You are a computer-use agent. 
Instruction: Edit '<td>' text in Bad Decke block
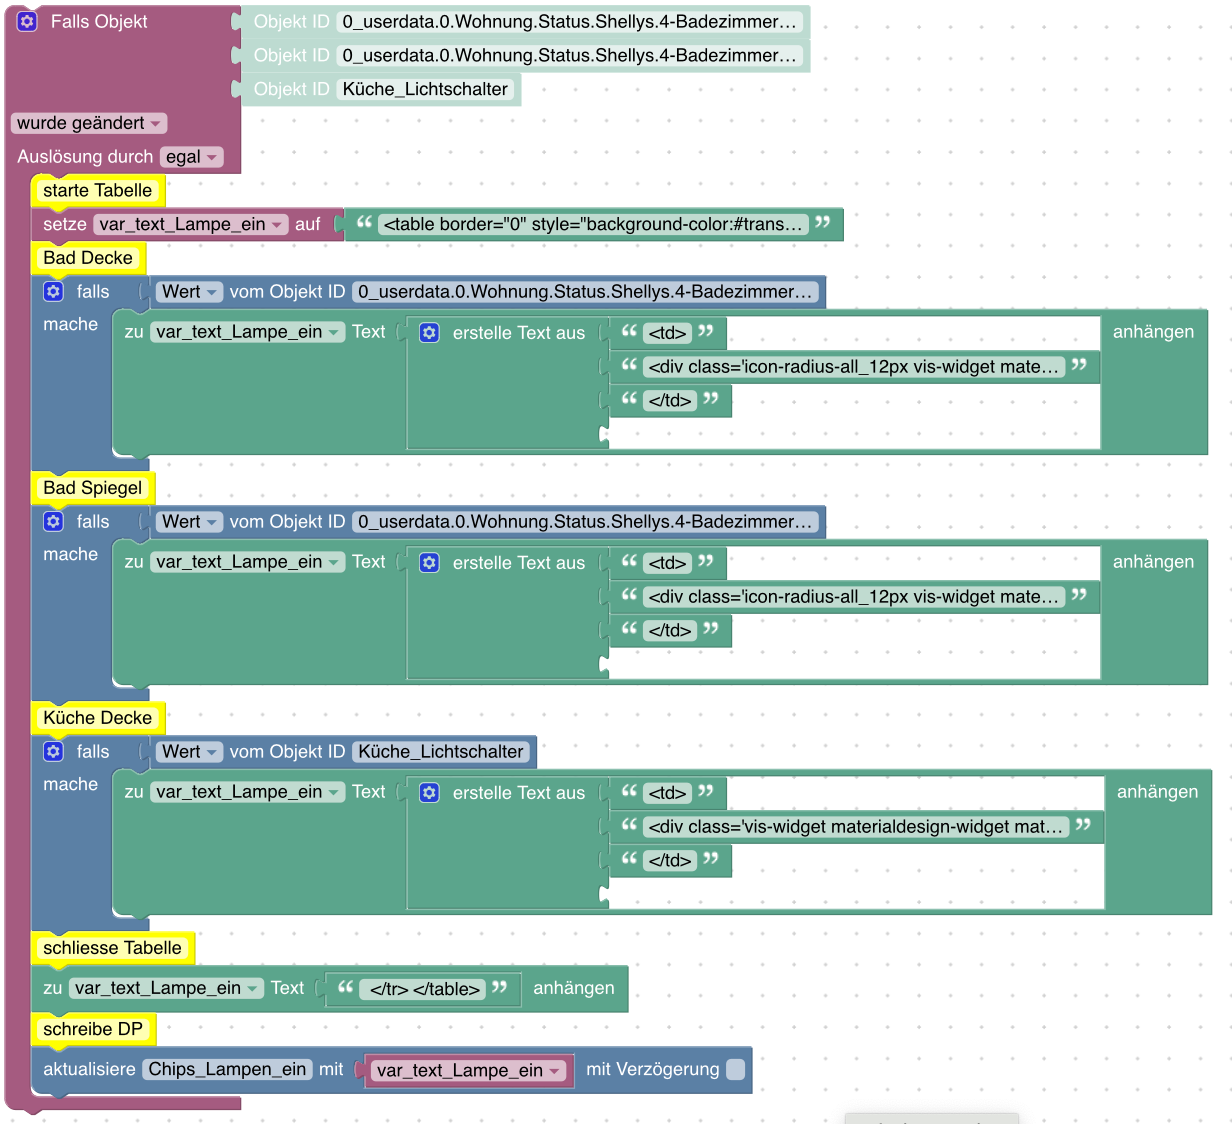click(x=668, y=333)
